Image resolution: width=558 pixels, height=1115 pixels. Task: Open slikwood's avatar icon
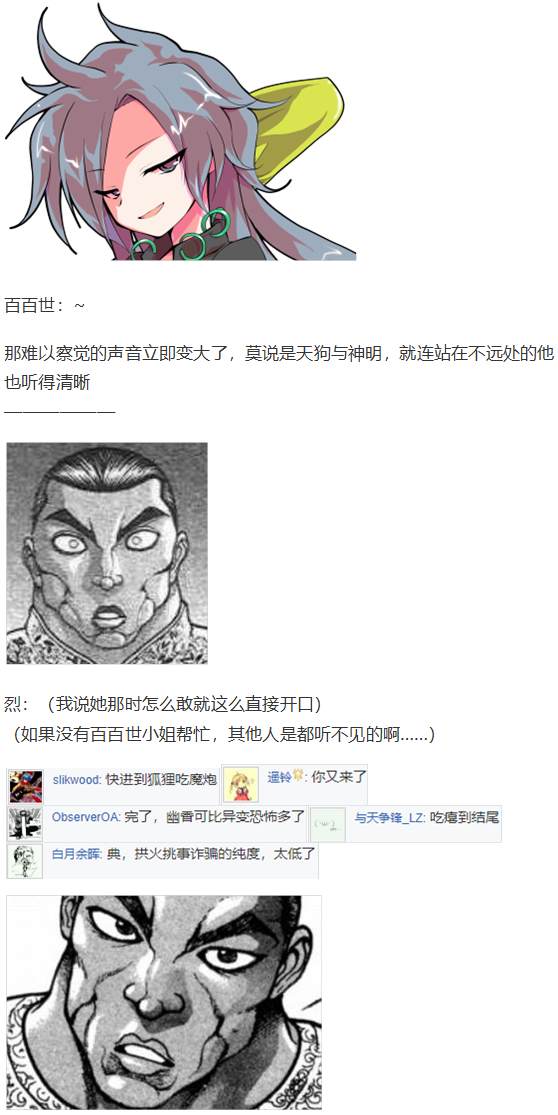26,786
